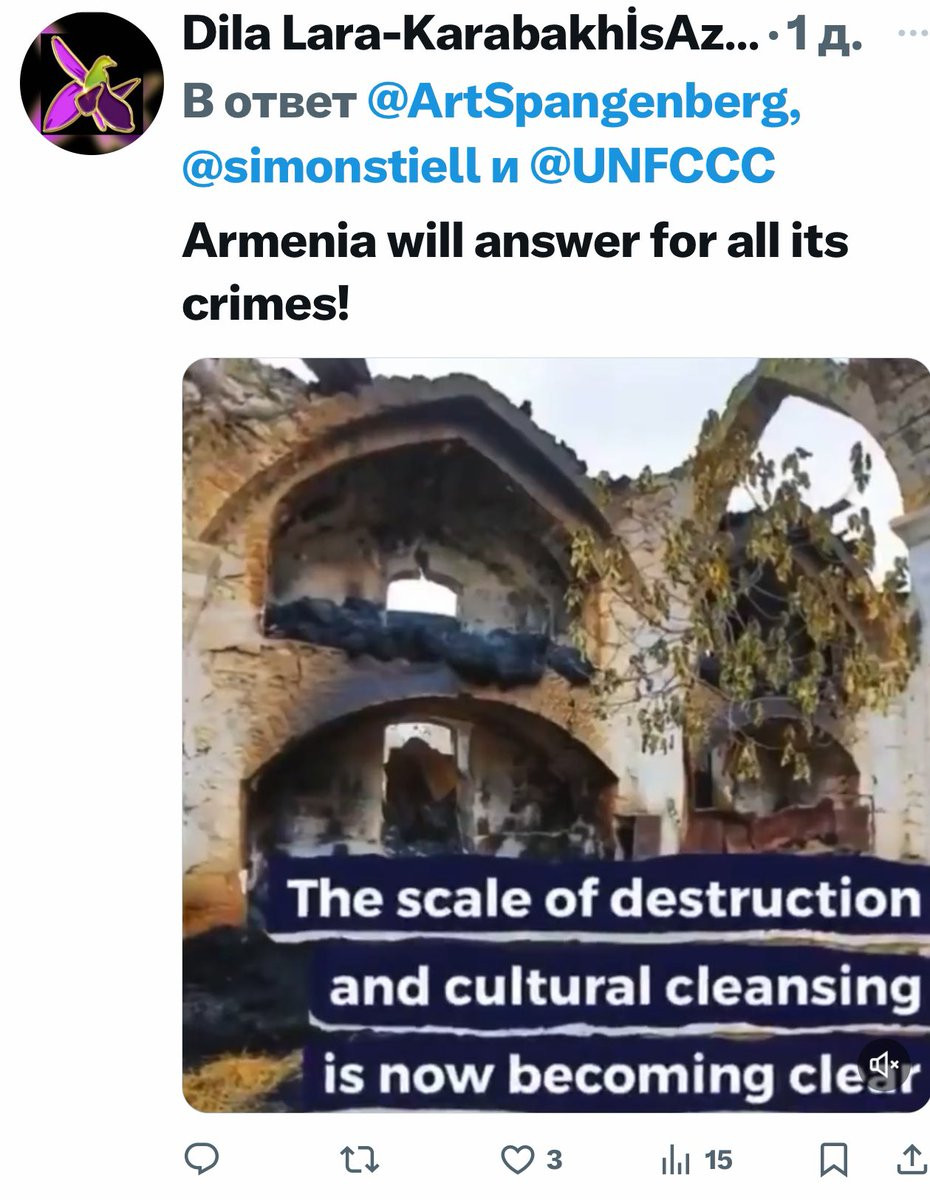Play the ruined arches video
The width and height of the screenshot is (930, 1200).
pos(556,735)
